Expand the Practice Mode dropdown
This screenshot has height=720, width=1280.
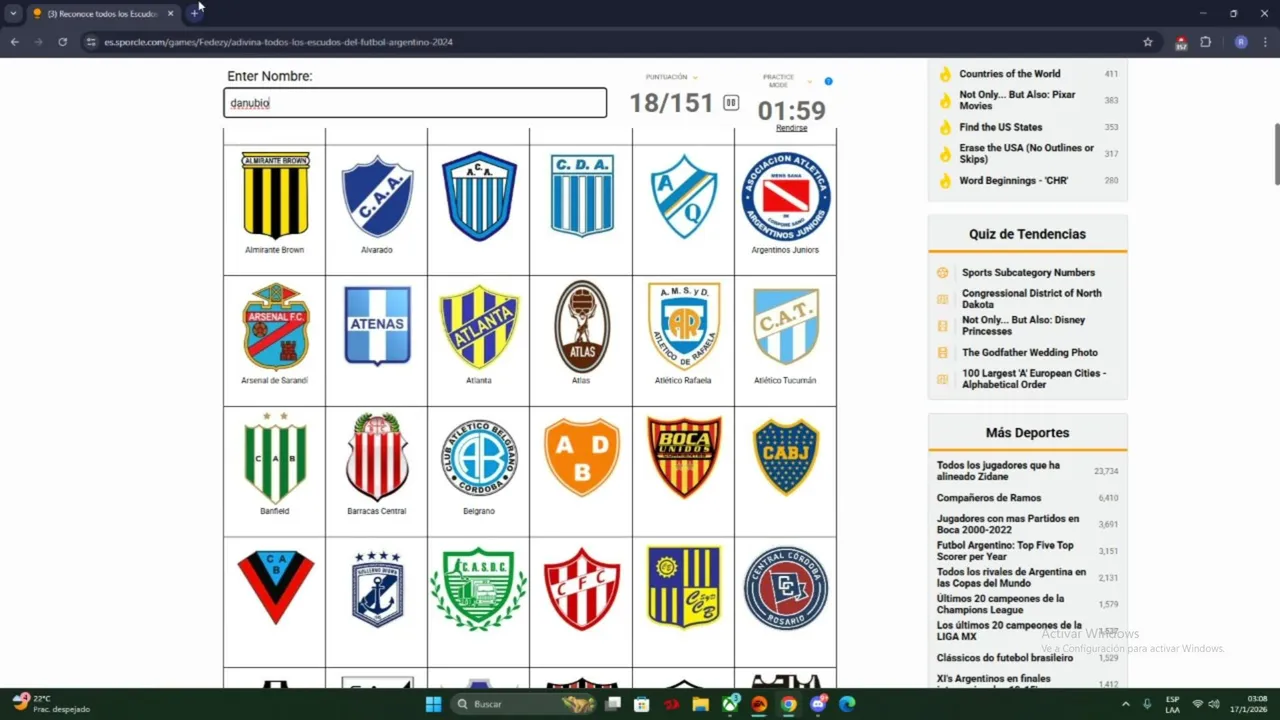(x=809, y=81)
